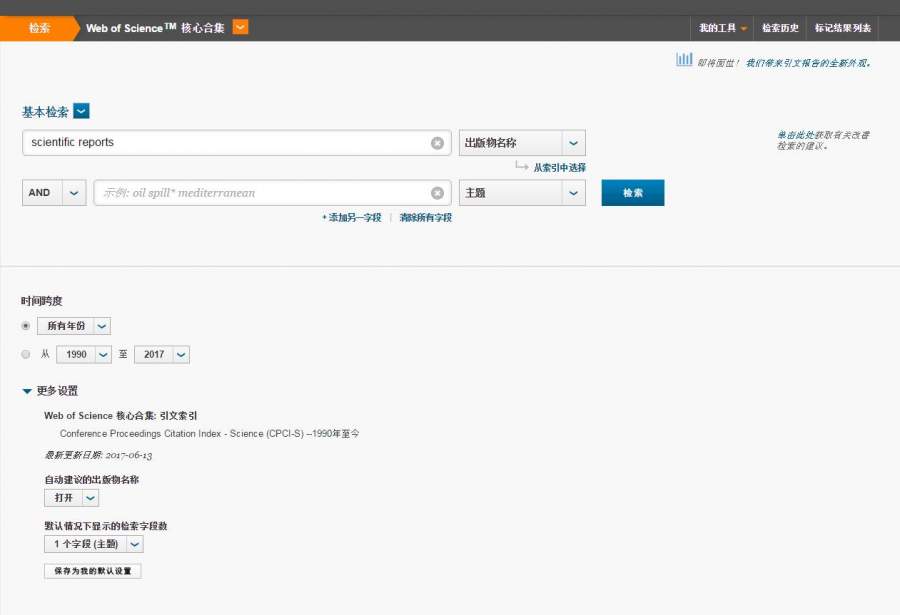Select the 所有年份 radio button
This screenshot has width=900, height=615.
[26, 326]
